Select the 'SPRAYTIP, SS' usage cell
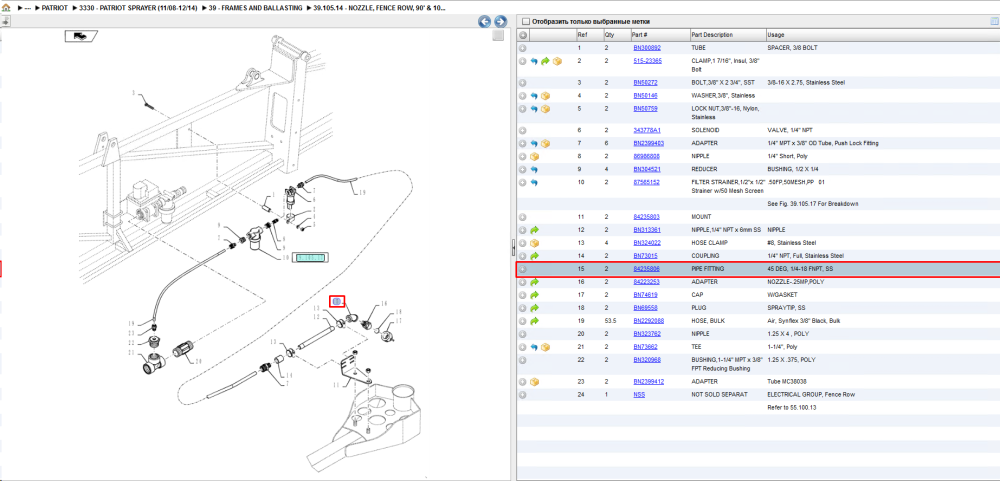Viewport: 1000px width, 481px height. click(x=786, y=308)
